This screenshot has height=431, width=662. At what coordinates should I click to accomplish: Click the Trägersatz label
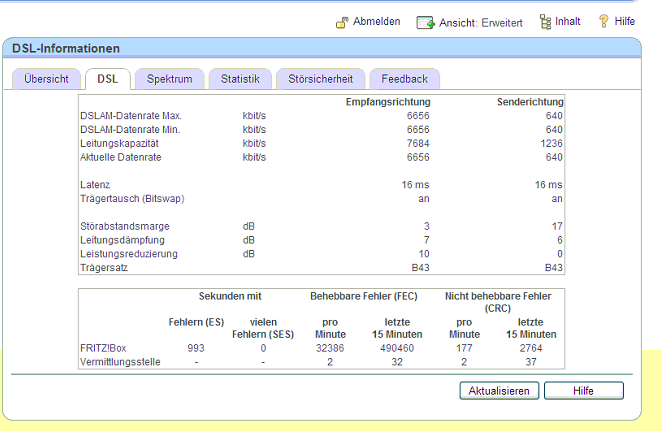(104, 268)
